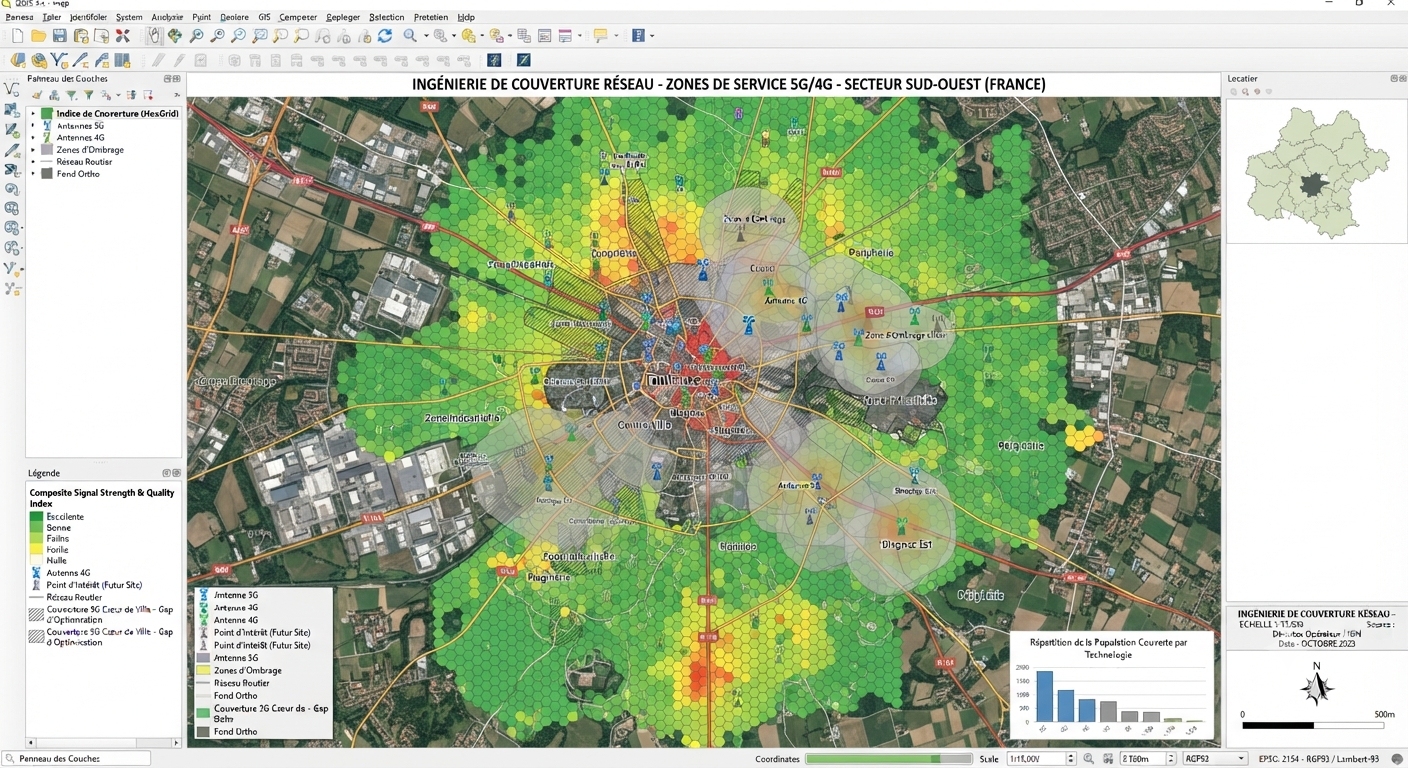Image resolution: width=1408 pixels, height=768 pixels.
Task: Open the Point menu
Action: pyautogui.click(x=201, y=17)
